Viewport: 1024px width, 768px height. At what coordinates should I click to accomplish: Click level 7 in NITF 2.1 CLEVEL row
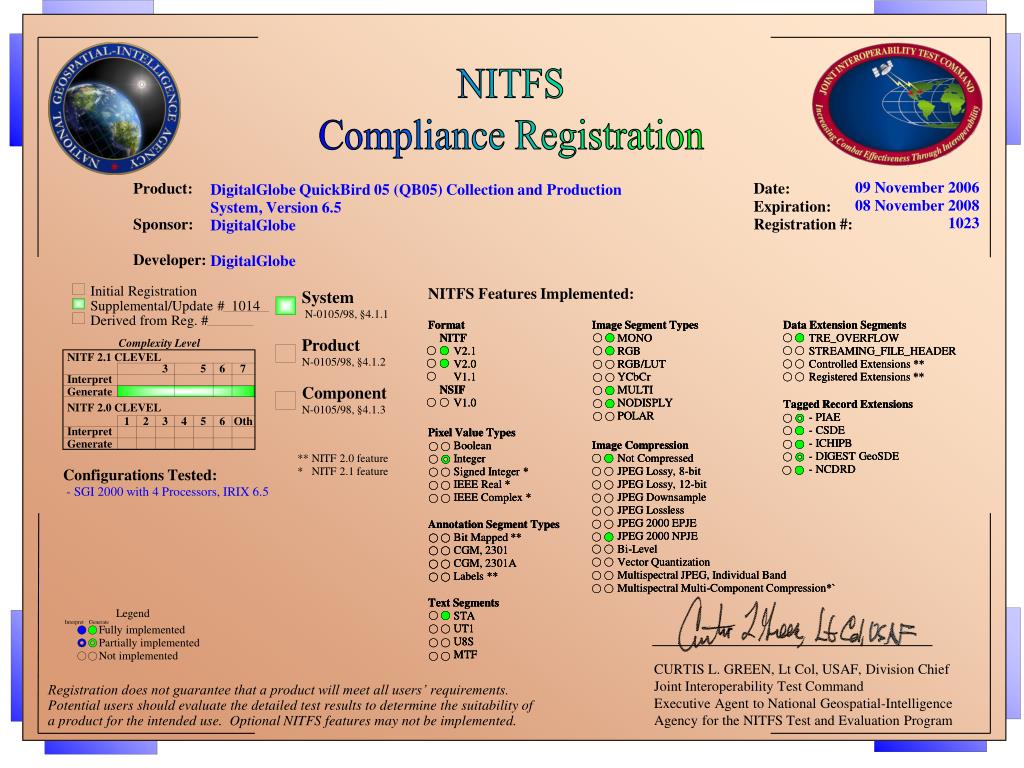[243, 369]
